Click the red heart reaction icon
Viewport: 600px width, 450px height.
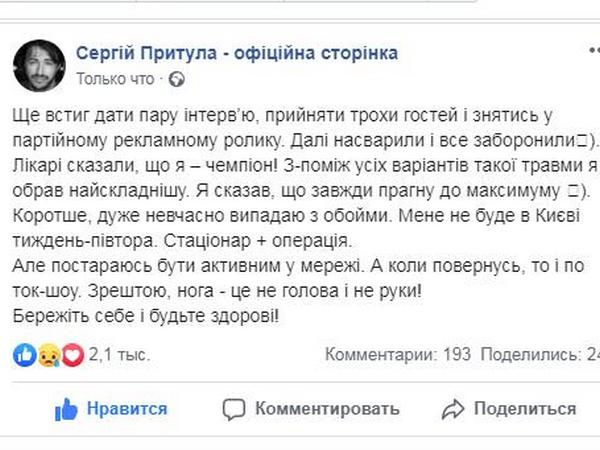tap(70, 354)
